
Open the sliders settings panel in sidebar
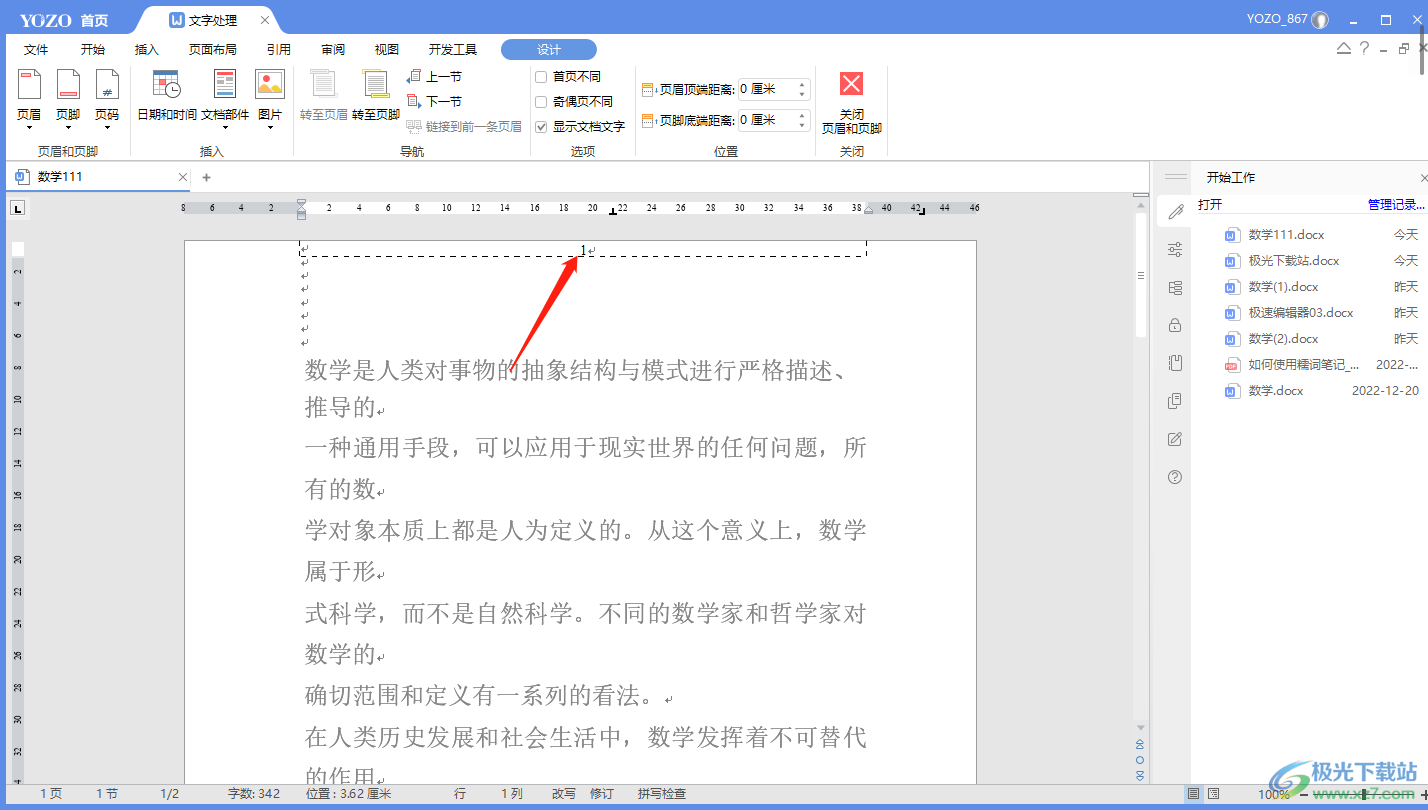(1175, 249)
